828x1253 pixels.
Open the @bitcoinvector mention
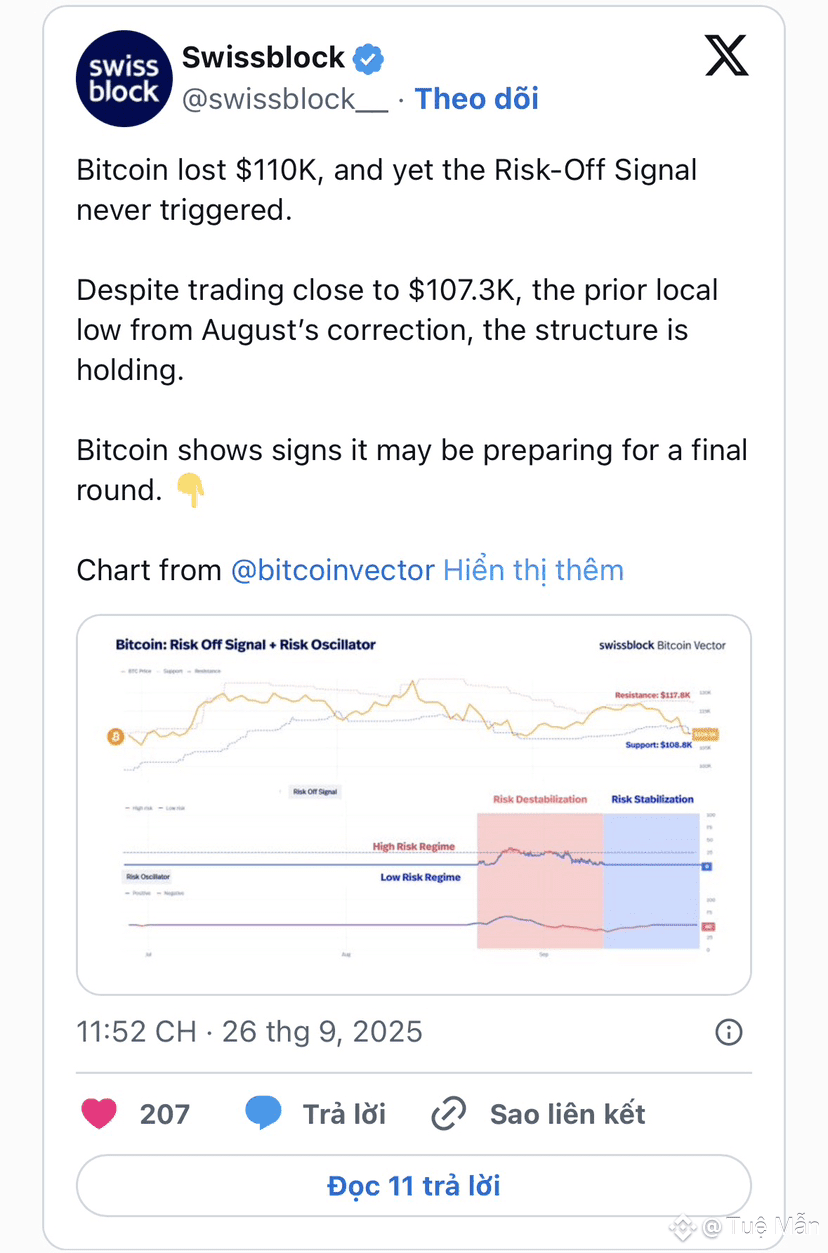point(333,570)
